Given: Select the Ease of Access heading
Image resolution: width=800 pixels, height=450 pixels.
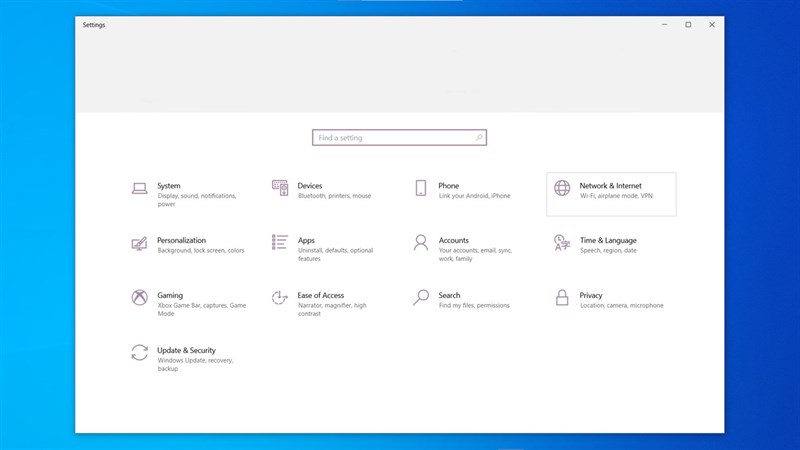Looking at the screenshot, I should pos(320,295).
